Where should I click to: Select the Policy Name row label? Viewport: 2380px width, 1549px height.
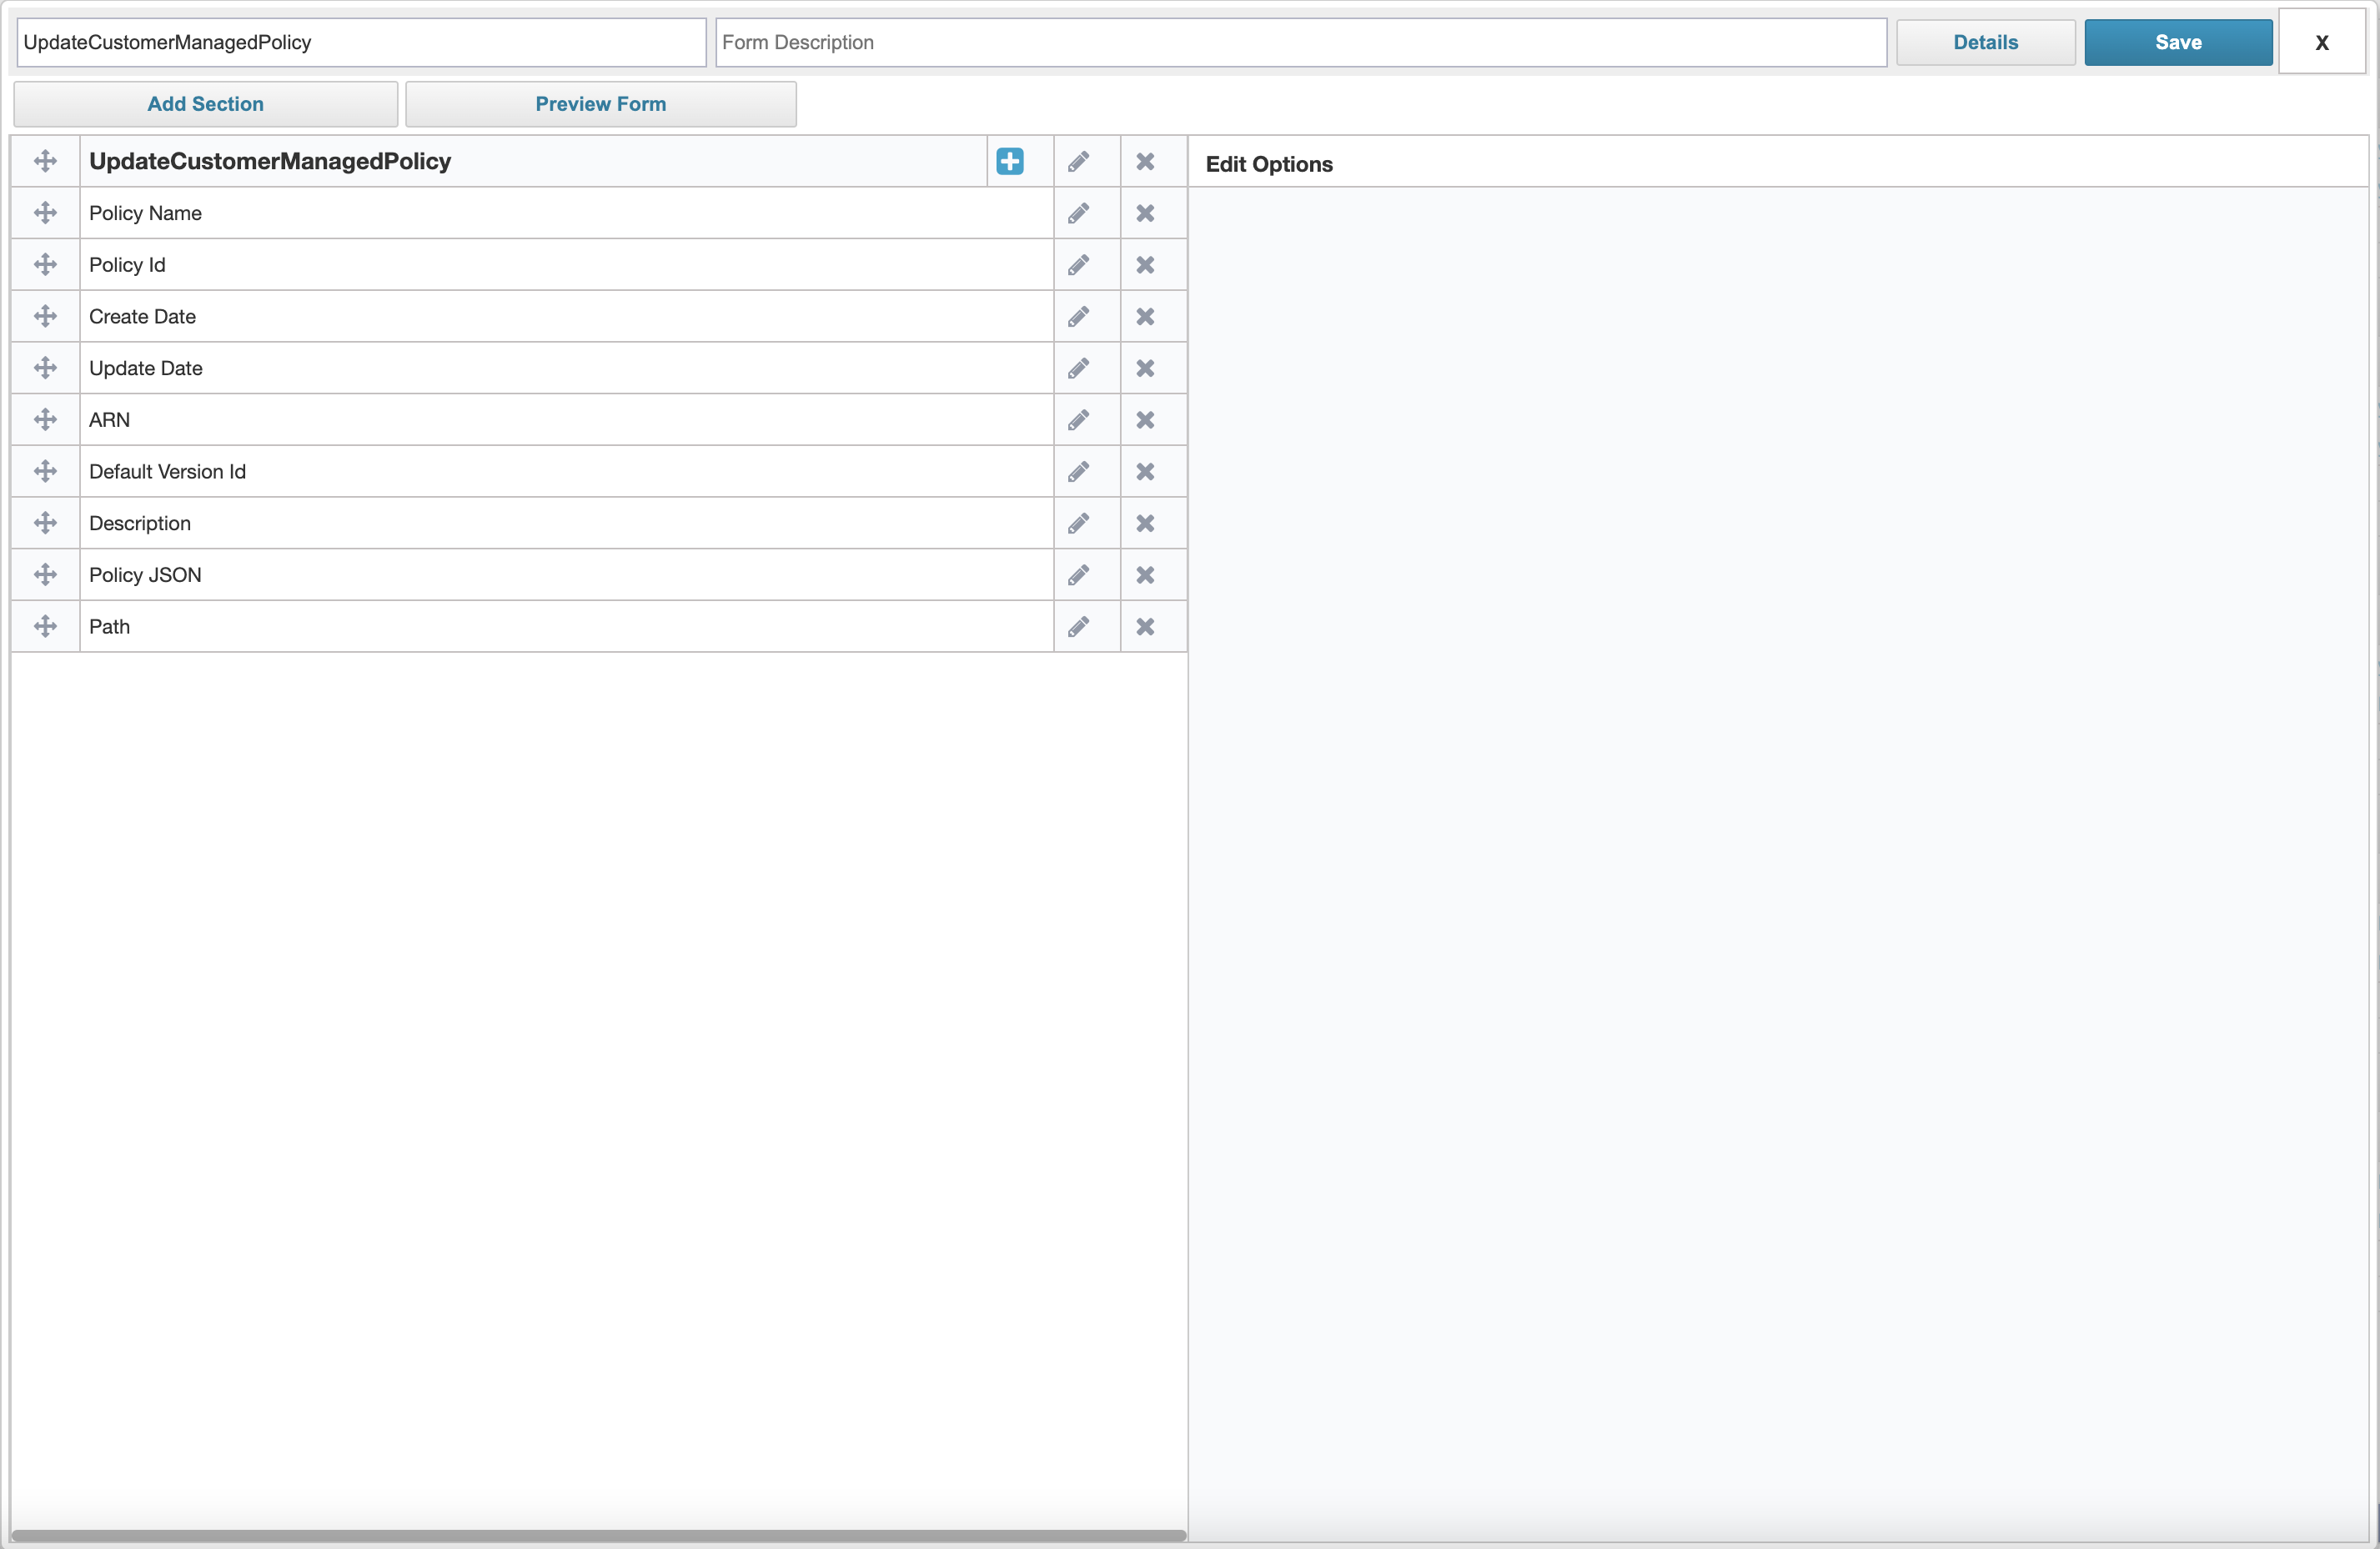pos(145,213)
